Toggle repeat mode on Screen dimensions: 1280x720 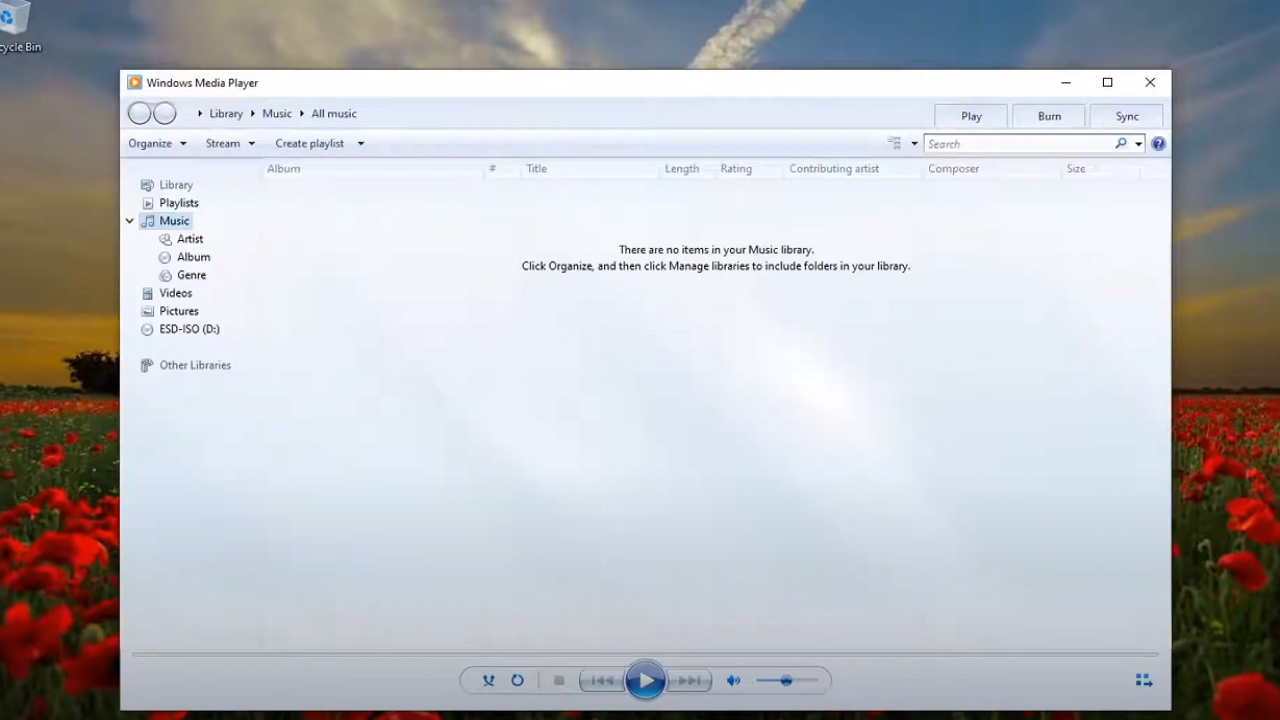[x=517, y=681]
